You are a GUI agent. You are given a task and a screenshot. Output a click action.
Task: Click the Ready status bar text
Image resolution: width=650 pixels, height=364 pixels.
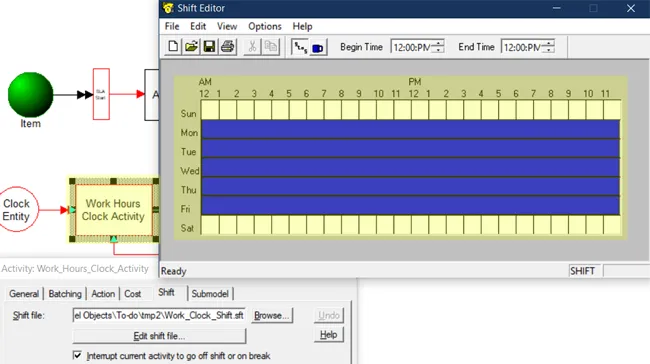[x=174, y=271]
